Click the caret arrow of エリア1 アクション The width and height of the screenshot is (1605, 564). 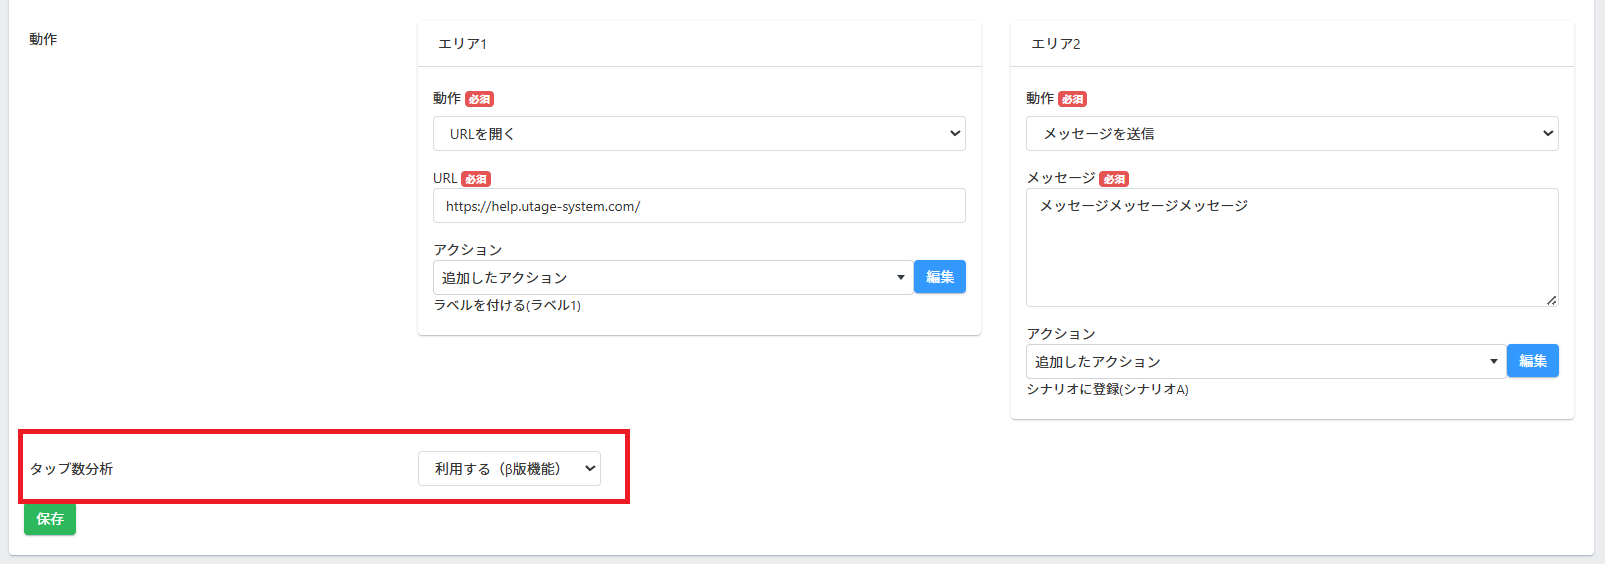(x=900, y=278)
